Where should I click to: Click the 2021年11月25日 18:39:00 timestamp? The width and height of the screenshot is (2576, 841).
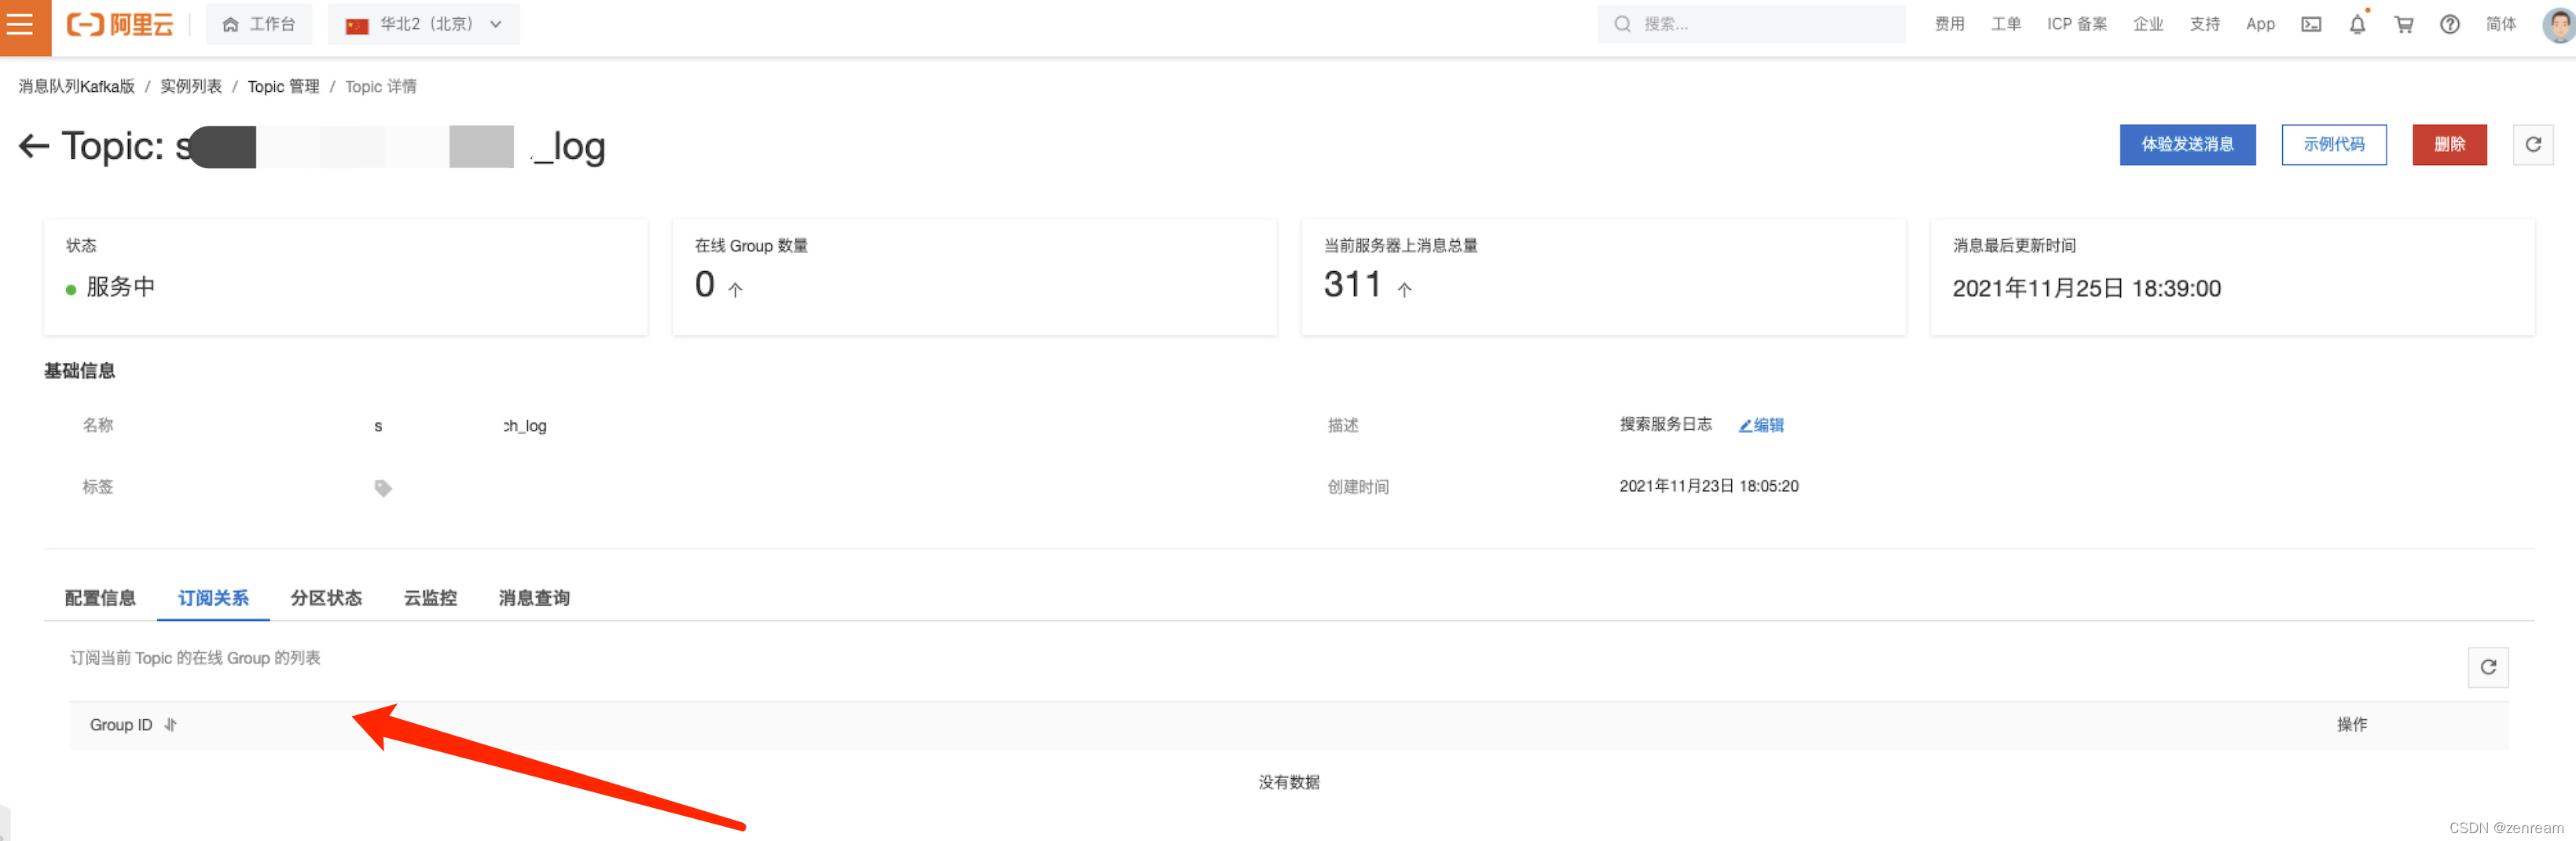(x=2086, y=289)
